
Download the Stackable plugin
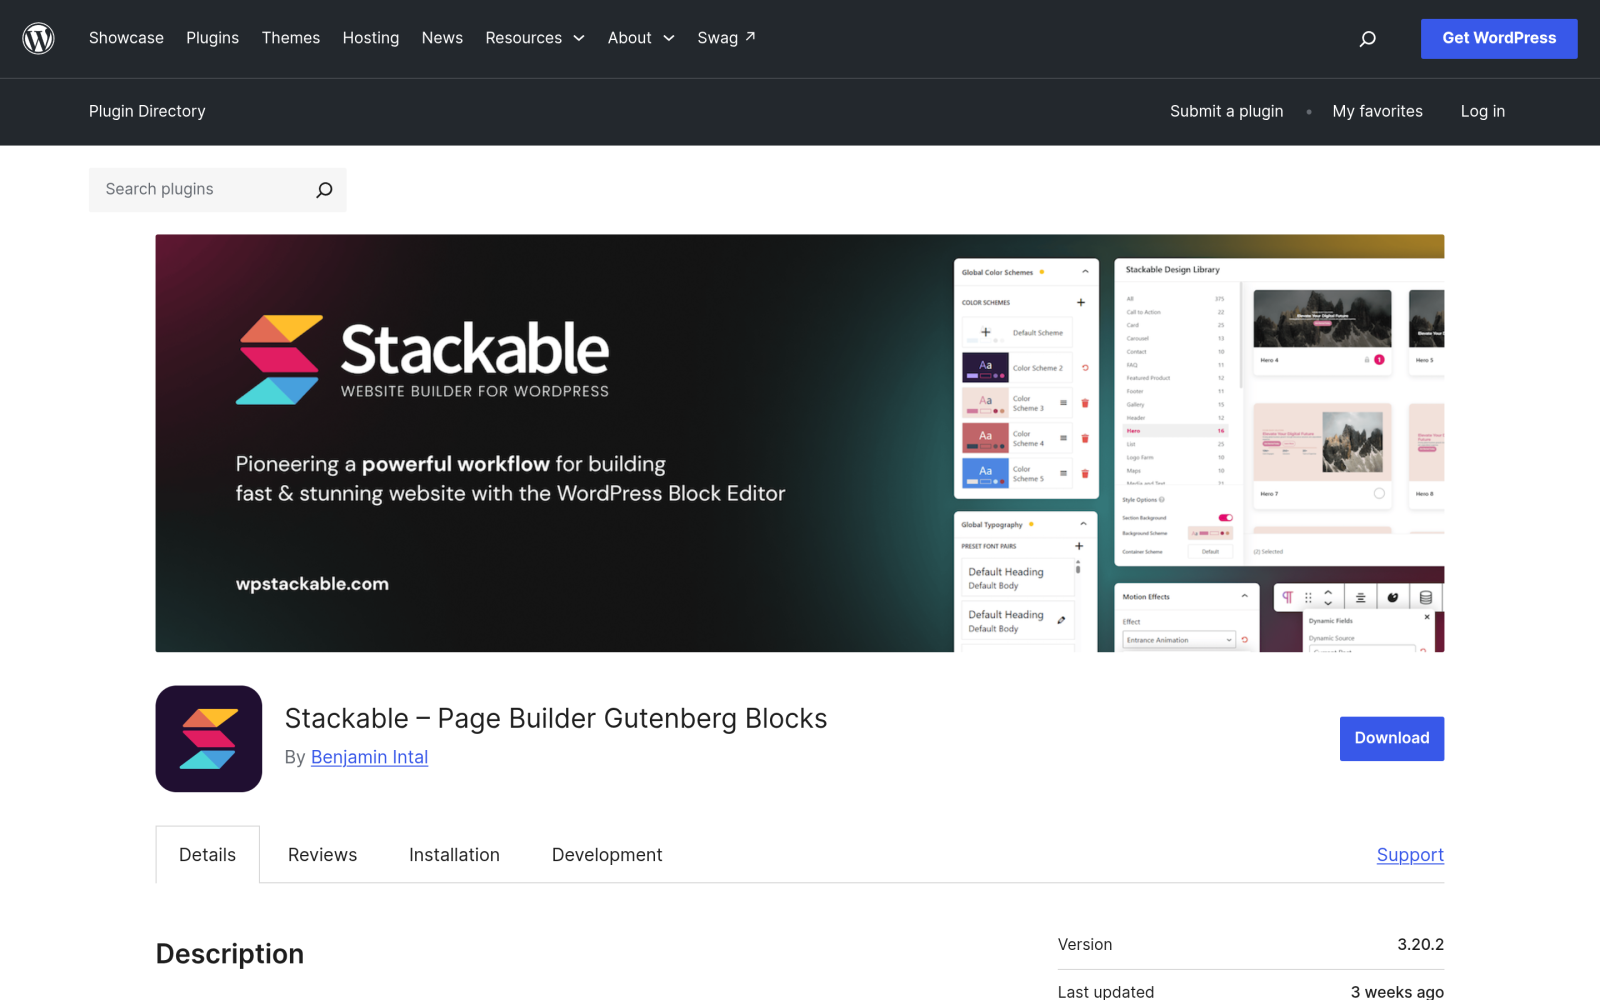point(1392,738)
